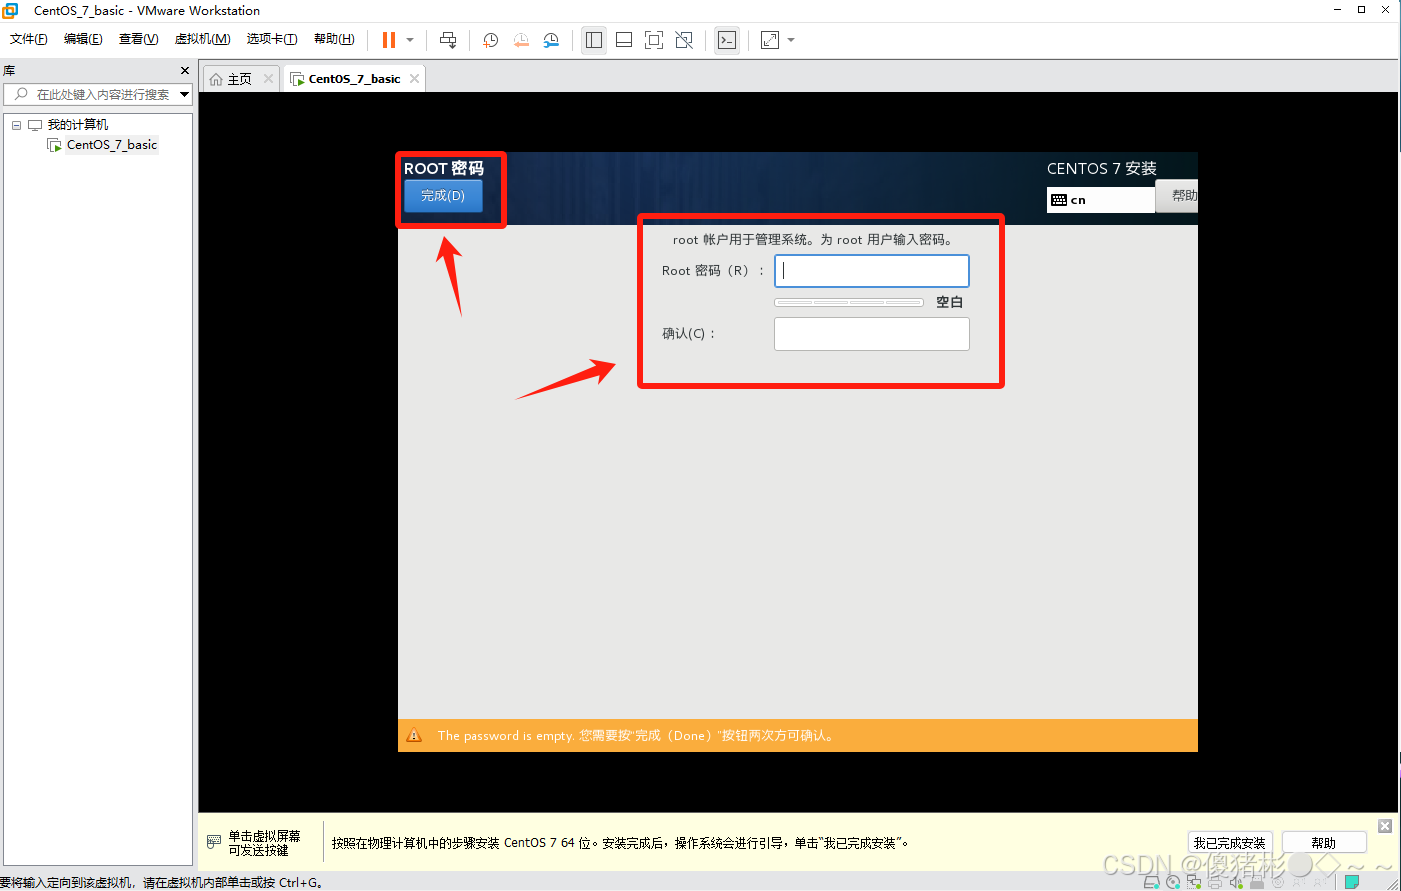Screen dimensions: 1401x891
Task: Open the 查看(V) menu
Action: click(x=138, y=39)
